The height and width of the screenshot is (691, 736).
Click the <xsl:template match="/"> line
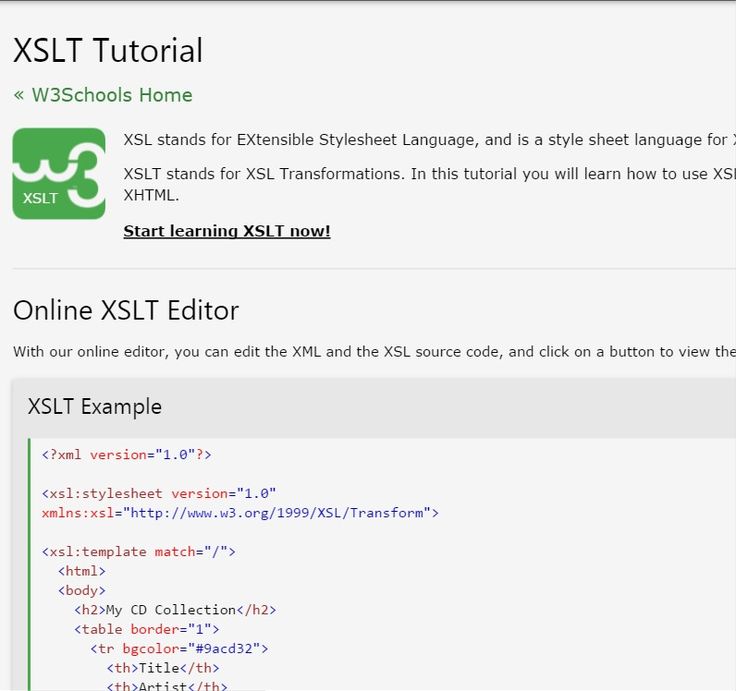coord(138,552)
